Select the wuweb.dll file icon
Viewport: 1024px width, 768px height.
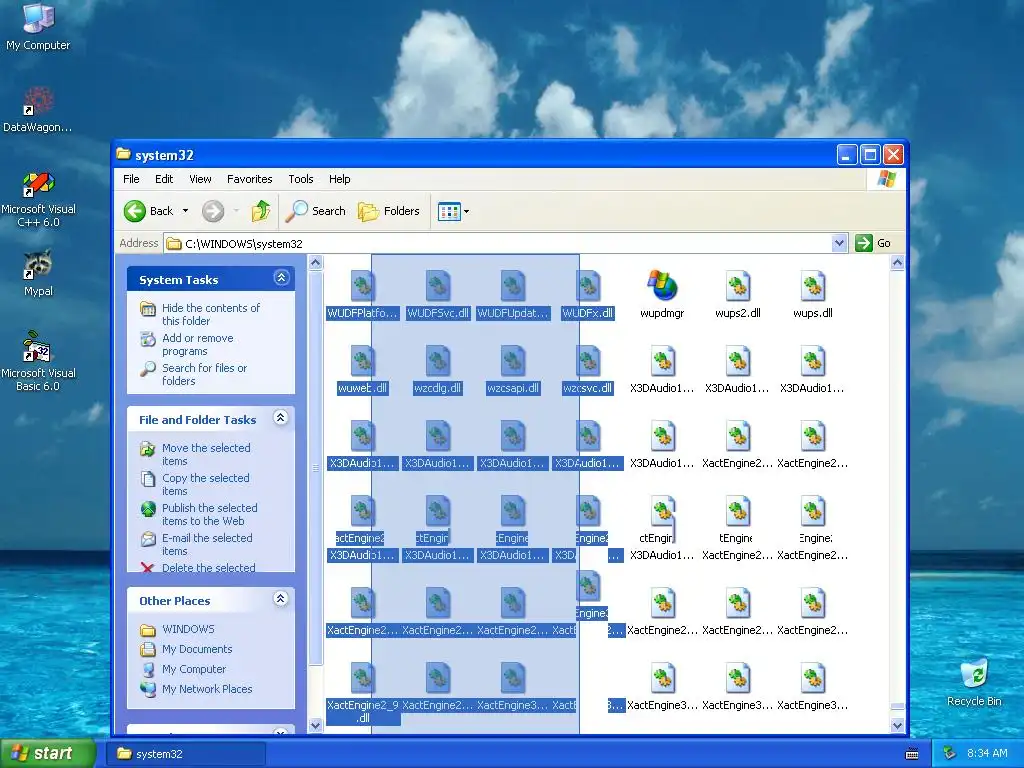tap(362, 361)
